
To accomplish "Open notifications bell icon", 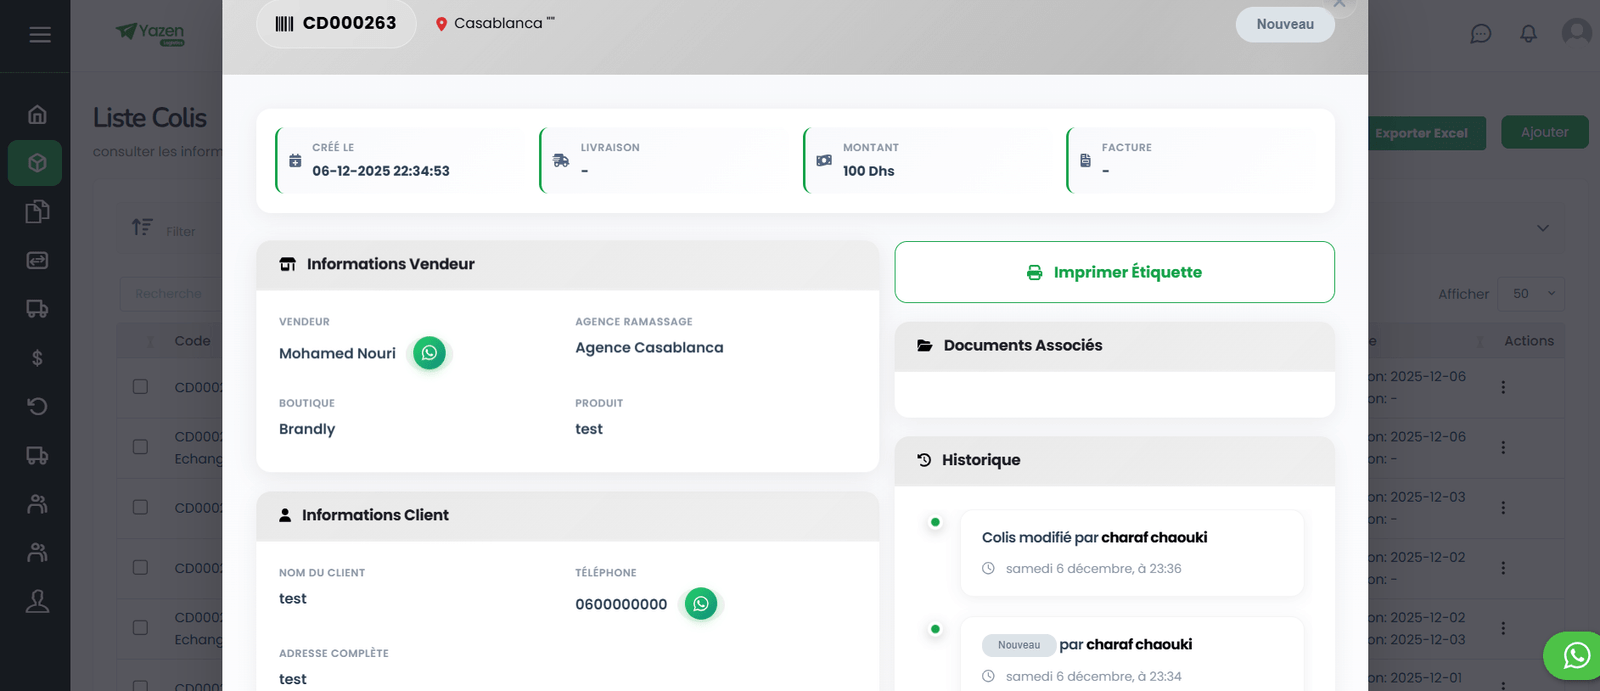I will pos(1528,34).
